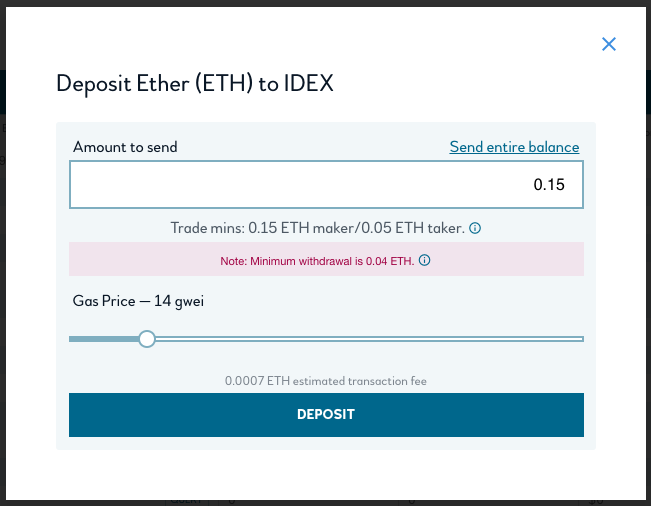Click the Trade mins maker/taker text
Screen dimensions: 651x506
pos(318,228)
